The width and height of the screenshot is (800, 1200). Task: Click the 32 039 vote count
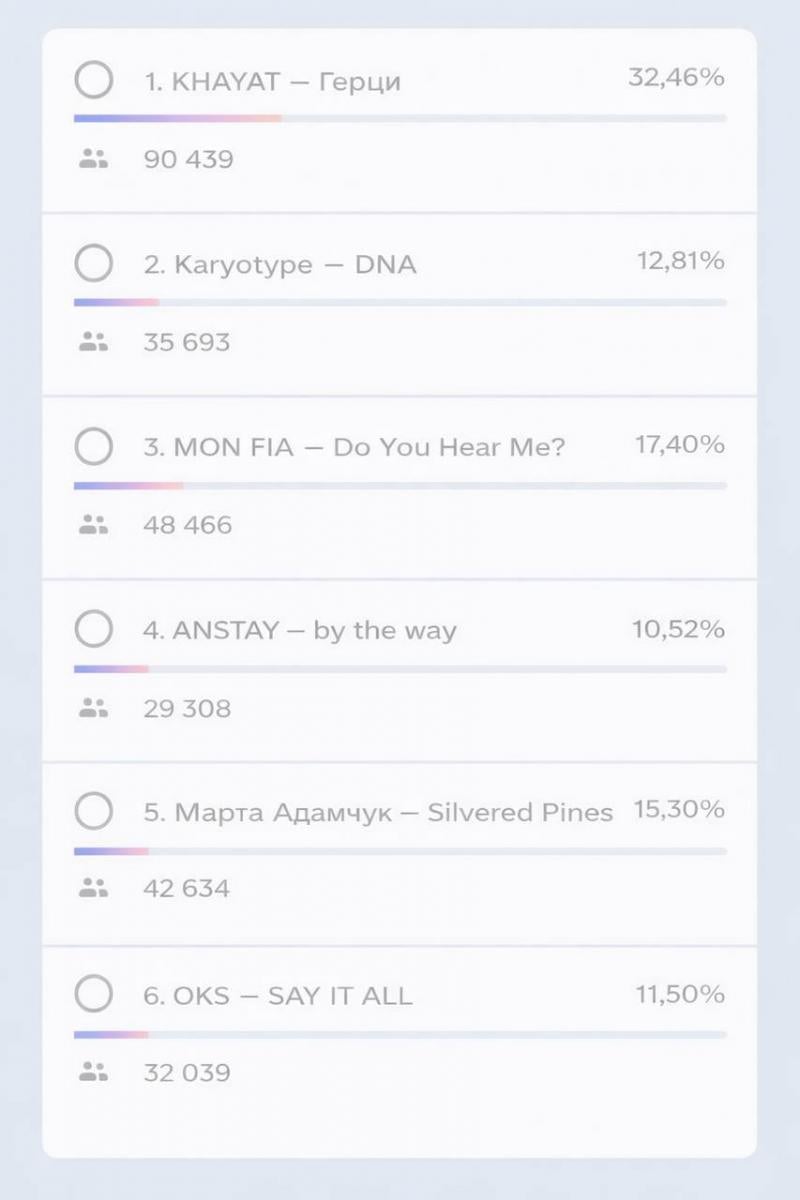coord(187,1073)
